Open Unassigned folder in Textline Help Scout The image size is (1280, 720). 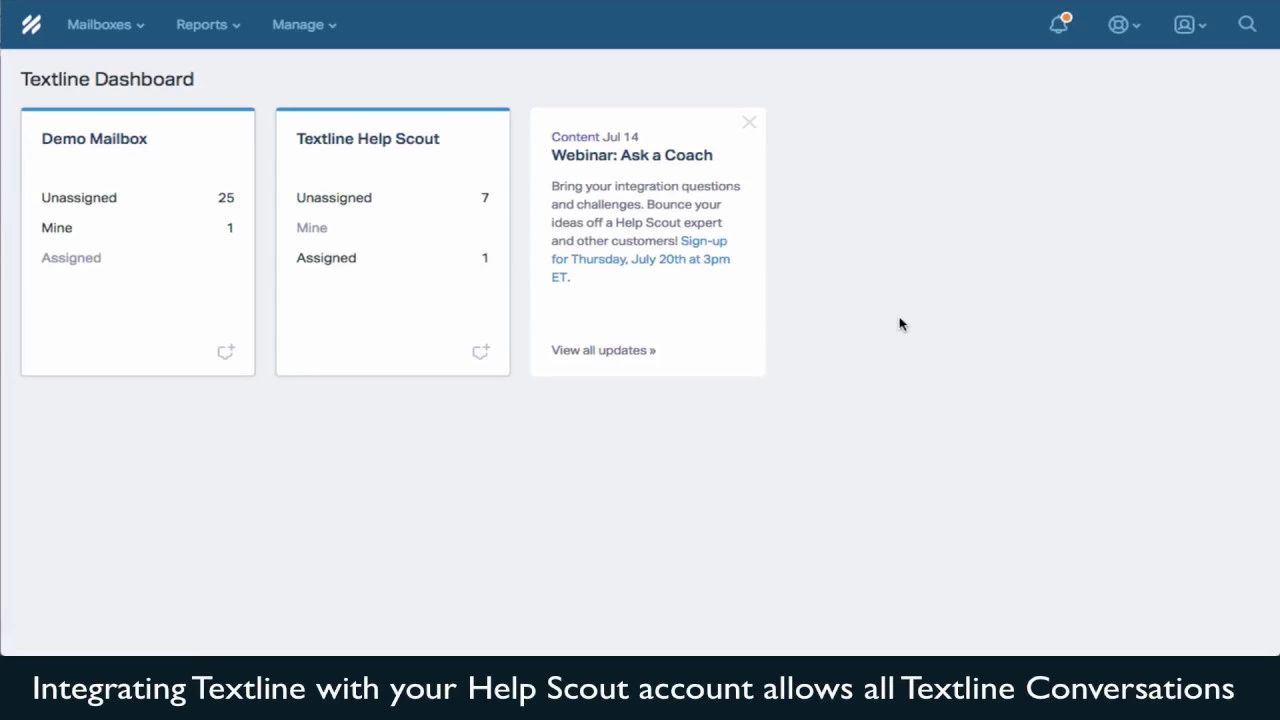[393, 198]
